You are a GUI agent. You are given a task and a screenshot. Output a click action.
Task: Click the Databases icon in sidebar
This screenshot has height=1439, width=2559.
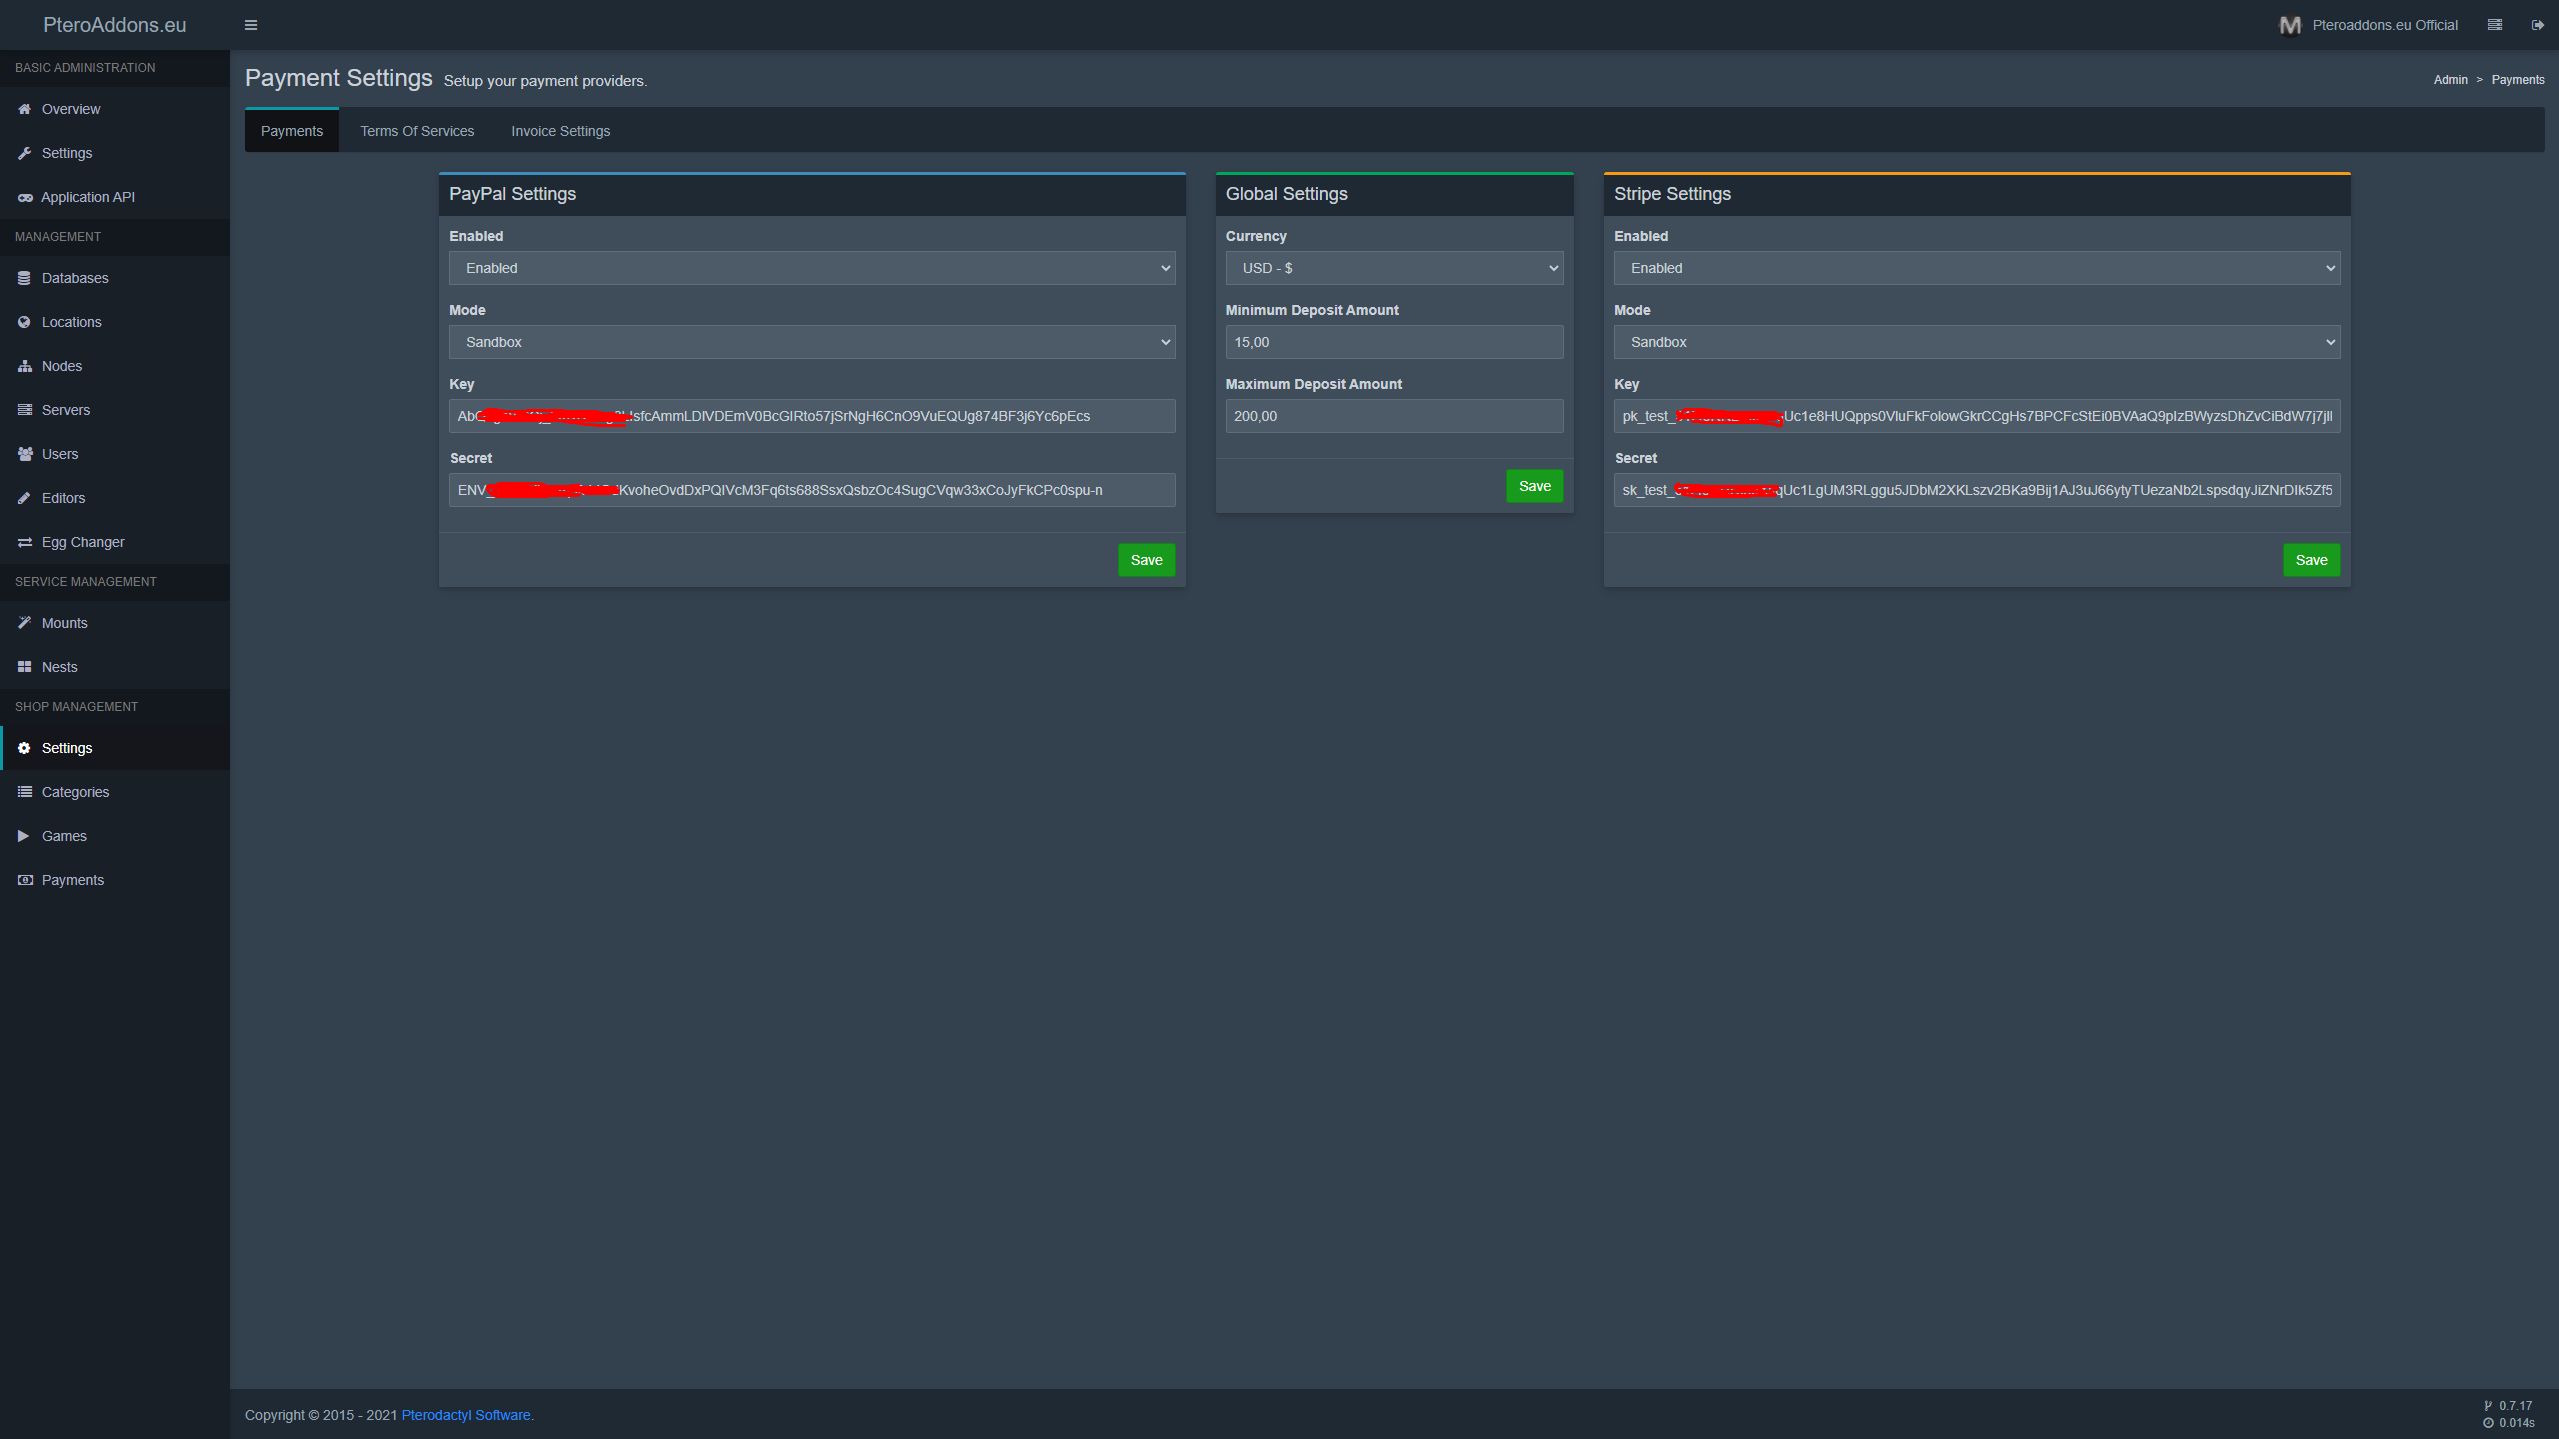pyautogui.click(x=24, y=278)
